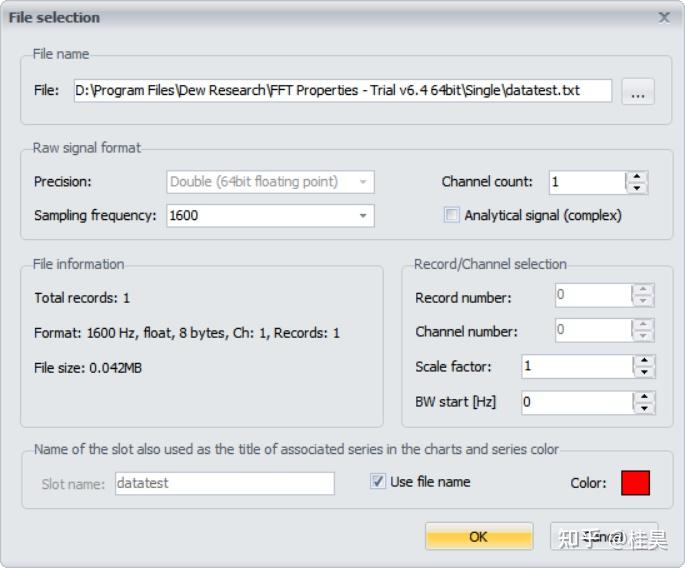Confirm with the OK button

pos(479,536)
